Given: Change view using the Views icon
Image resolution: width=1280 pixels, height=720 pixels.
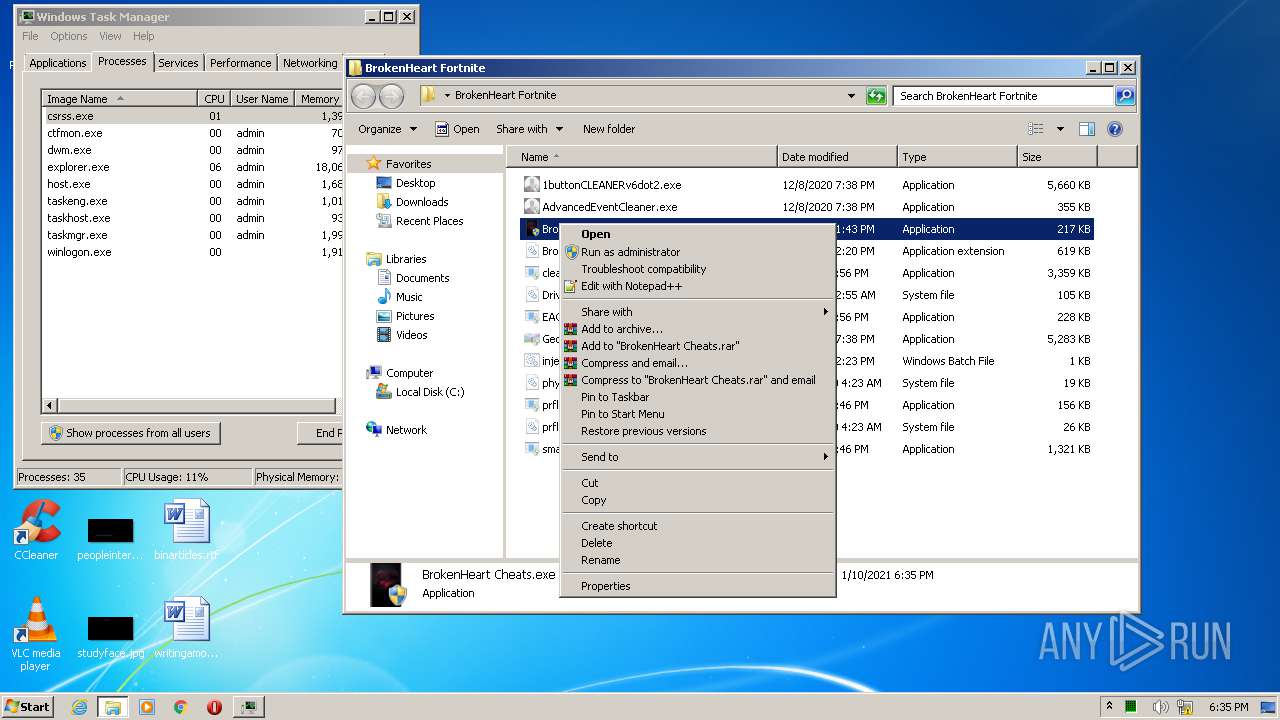Looking at the screenshot, I should coord(1036,129).
